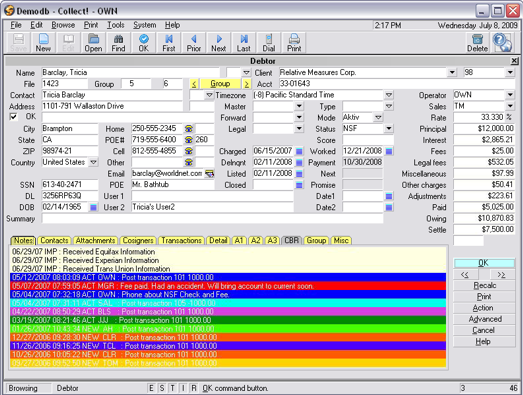The width and height of the screenshot is (523, 395).
Task: Dial the Home phone number icon
Action: coord(189,129)
